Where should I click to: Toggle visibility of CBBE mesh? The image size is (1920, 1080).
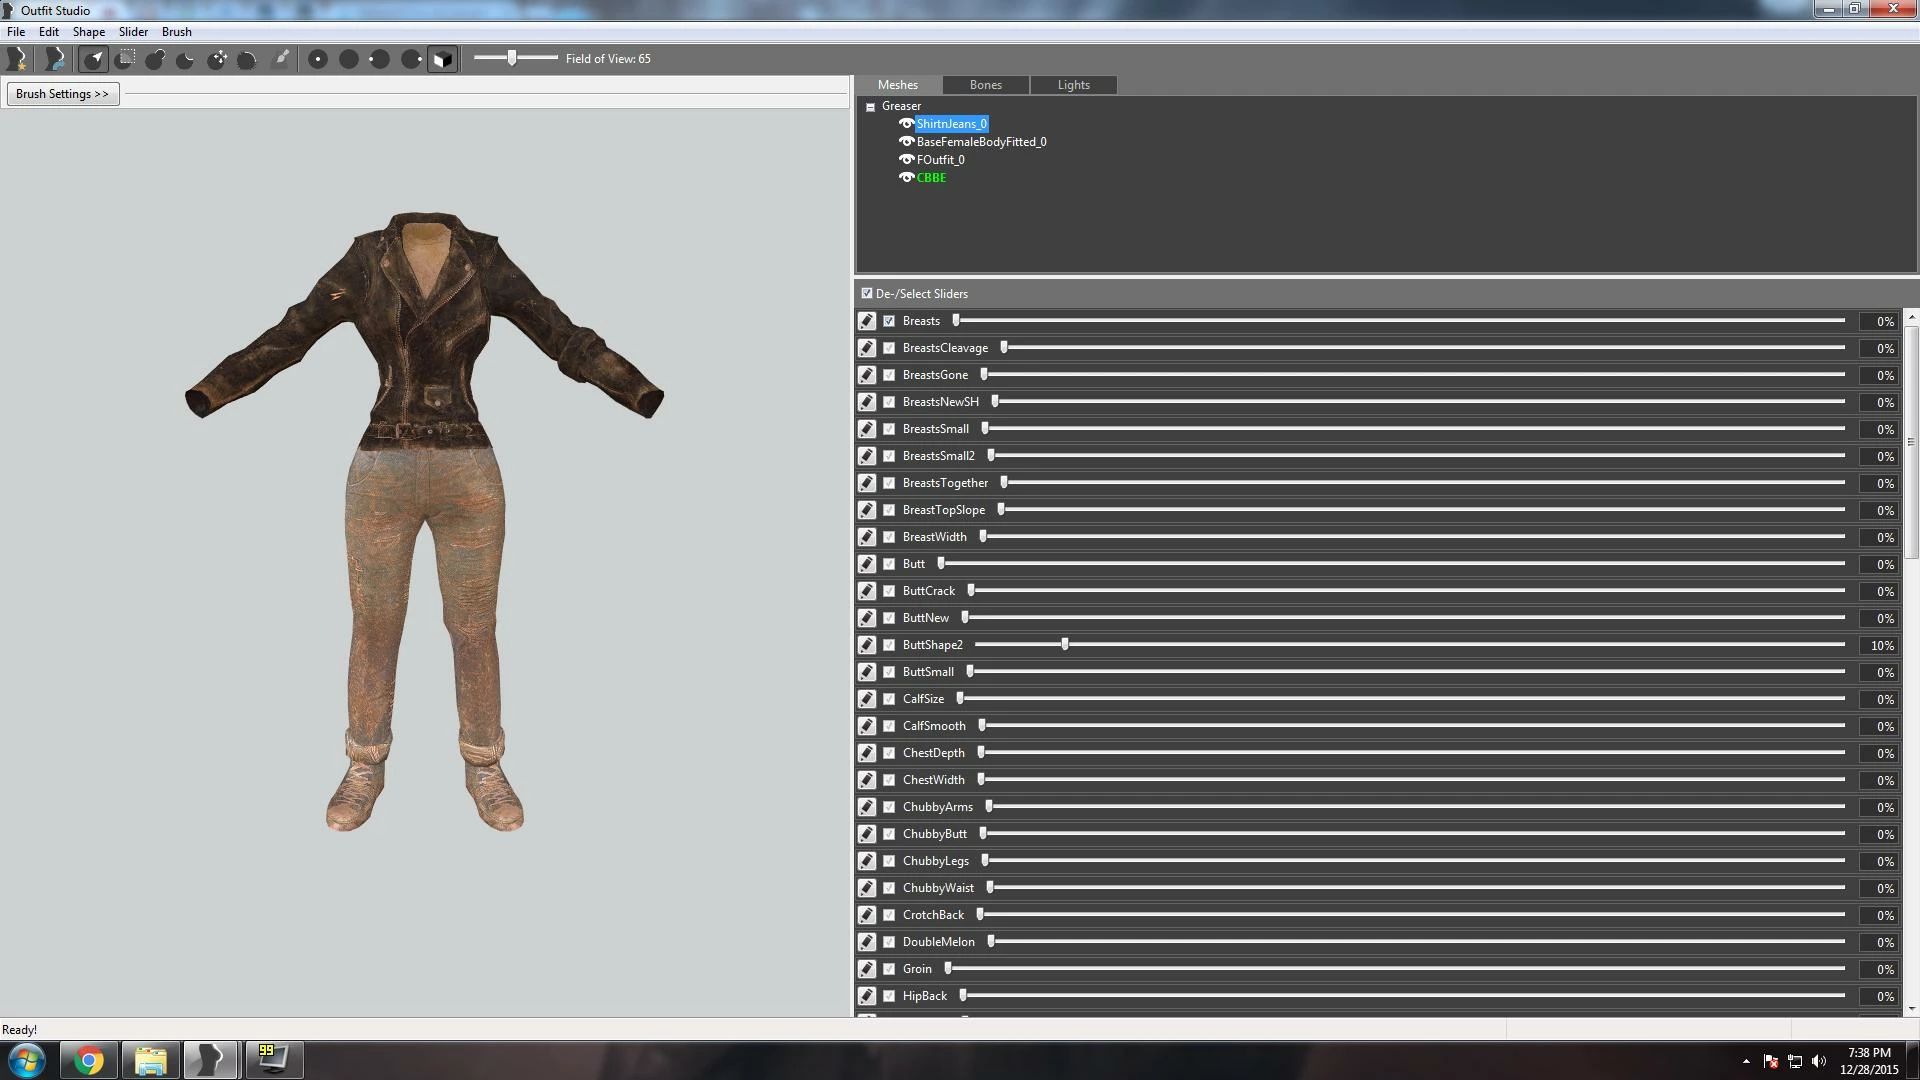pos(906,178)
